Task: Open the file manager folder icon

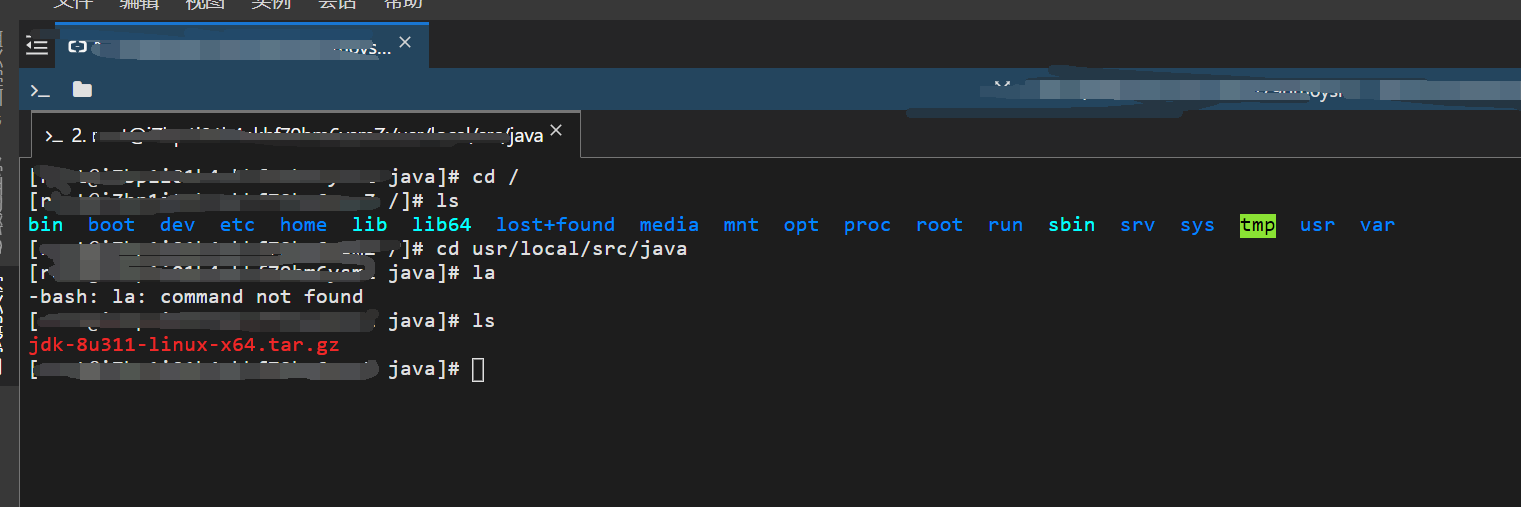Action: [x=82, y=90]
